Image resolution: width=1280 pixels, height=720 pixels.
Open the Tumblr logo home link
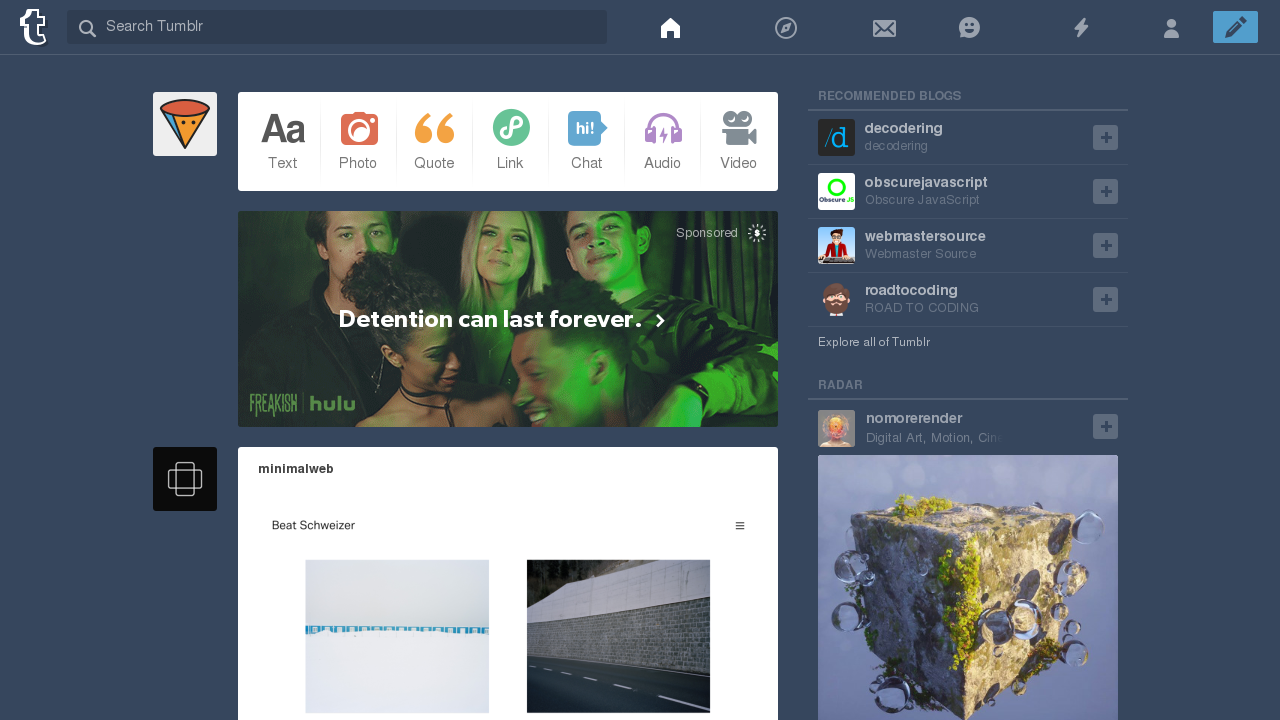(x=33, y=27)
